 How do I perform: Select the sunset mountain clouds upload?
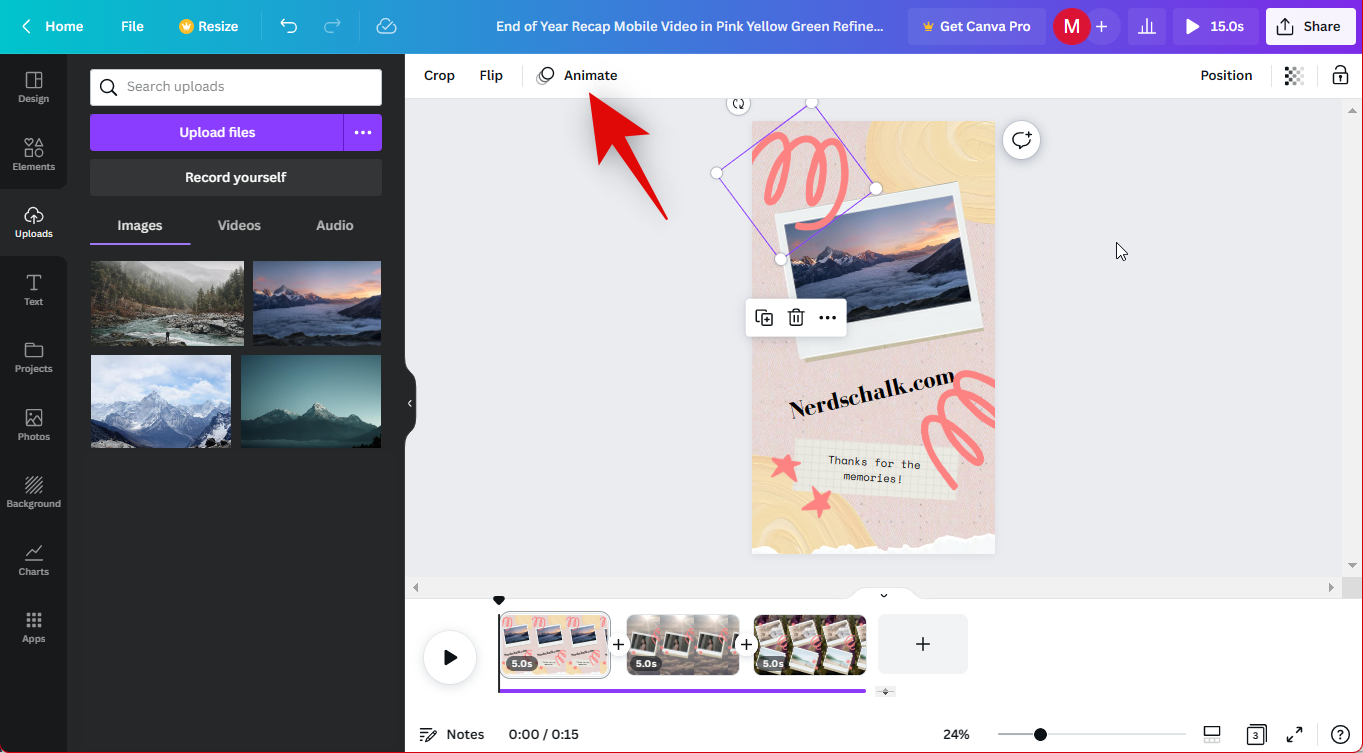(317, 303)
